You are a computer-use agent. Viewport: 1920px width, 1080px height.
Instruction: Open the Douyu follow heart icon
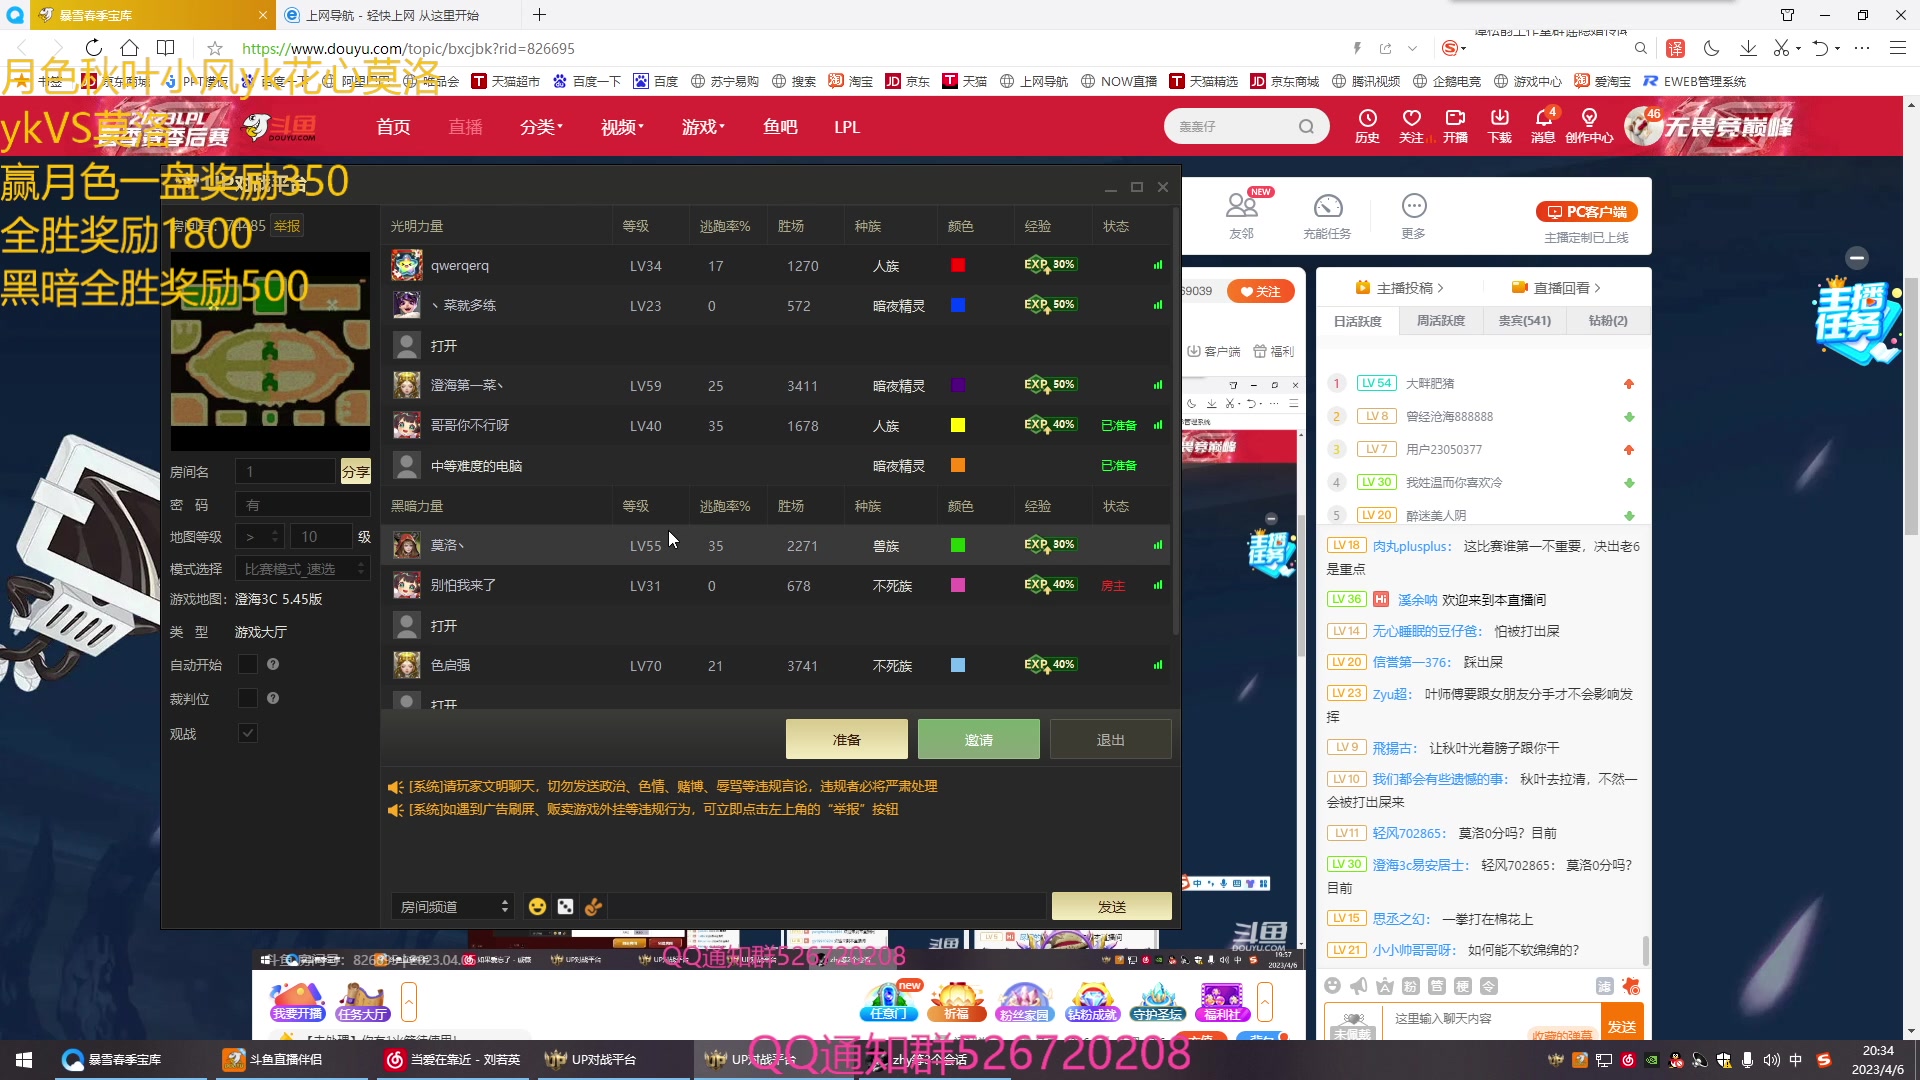coord(1411,126)
